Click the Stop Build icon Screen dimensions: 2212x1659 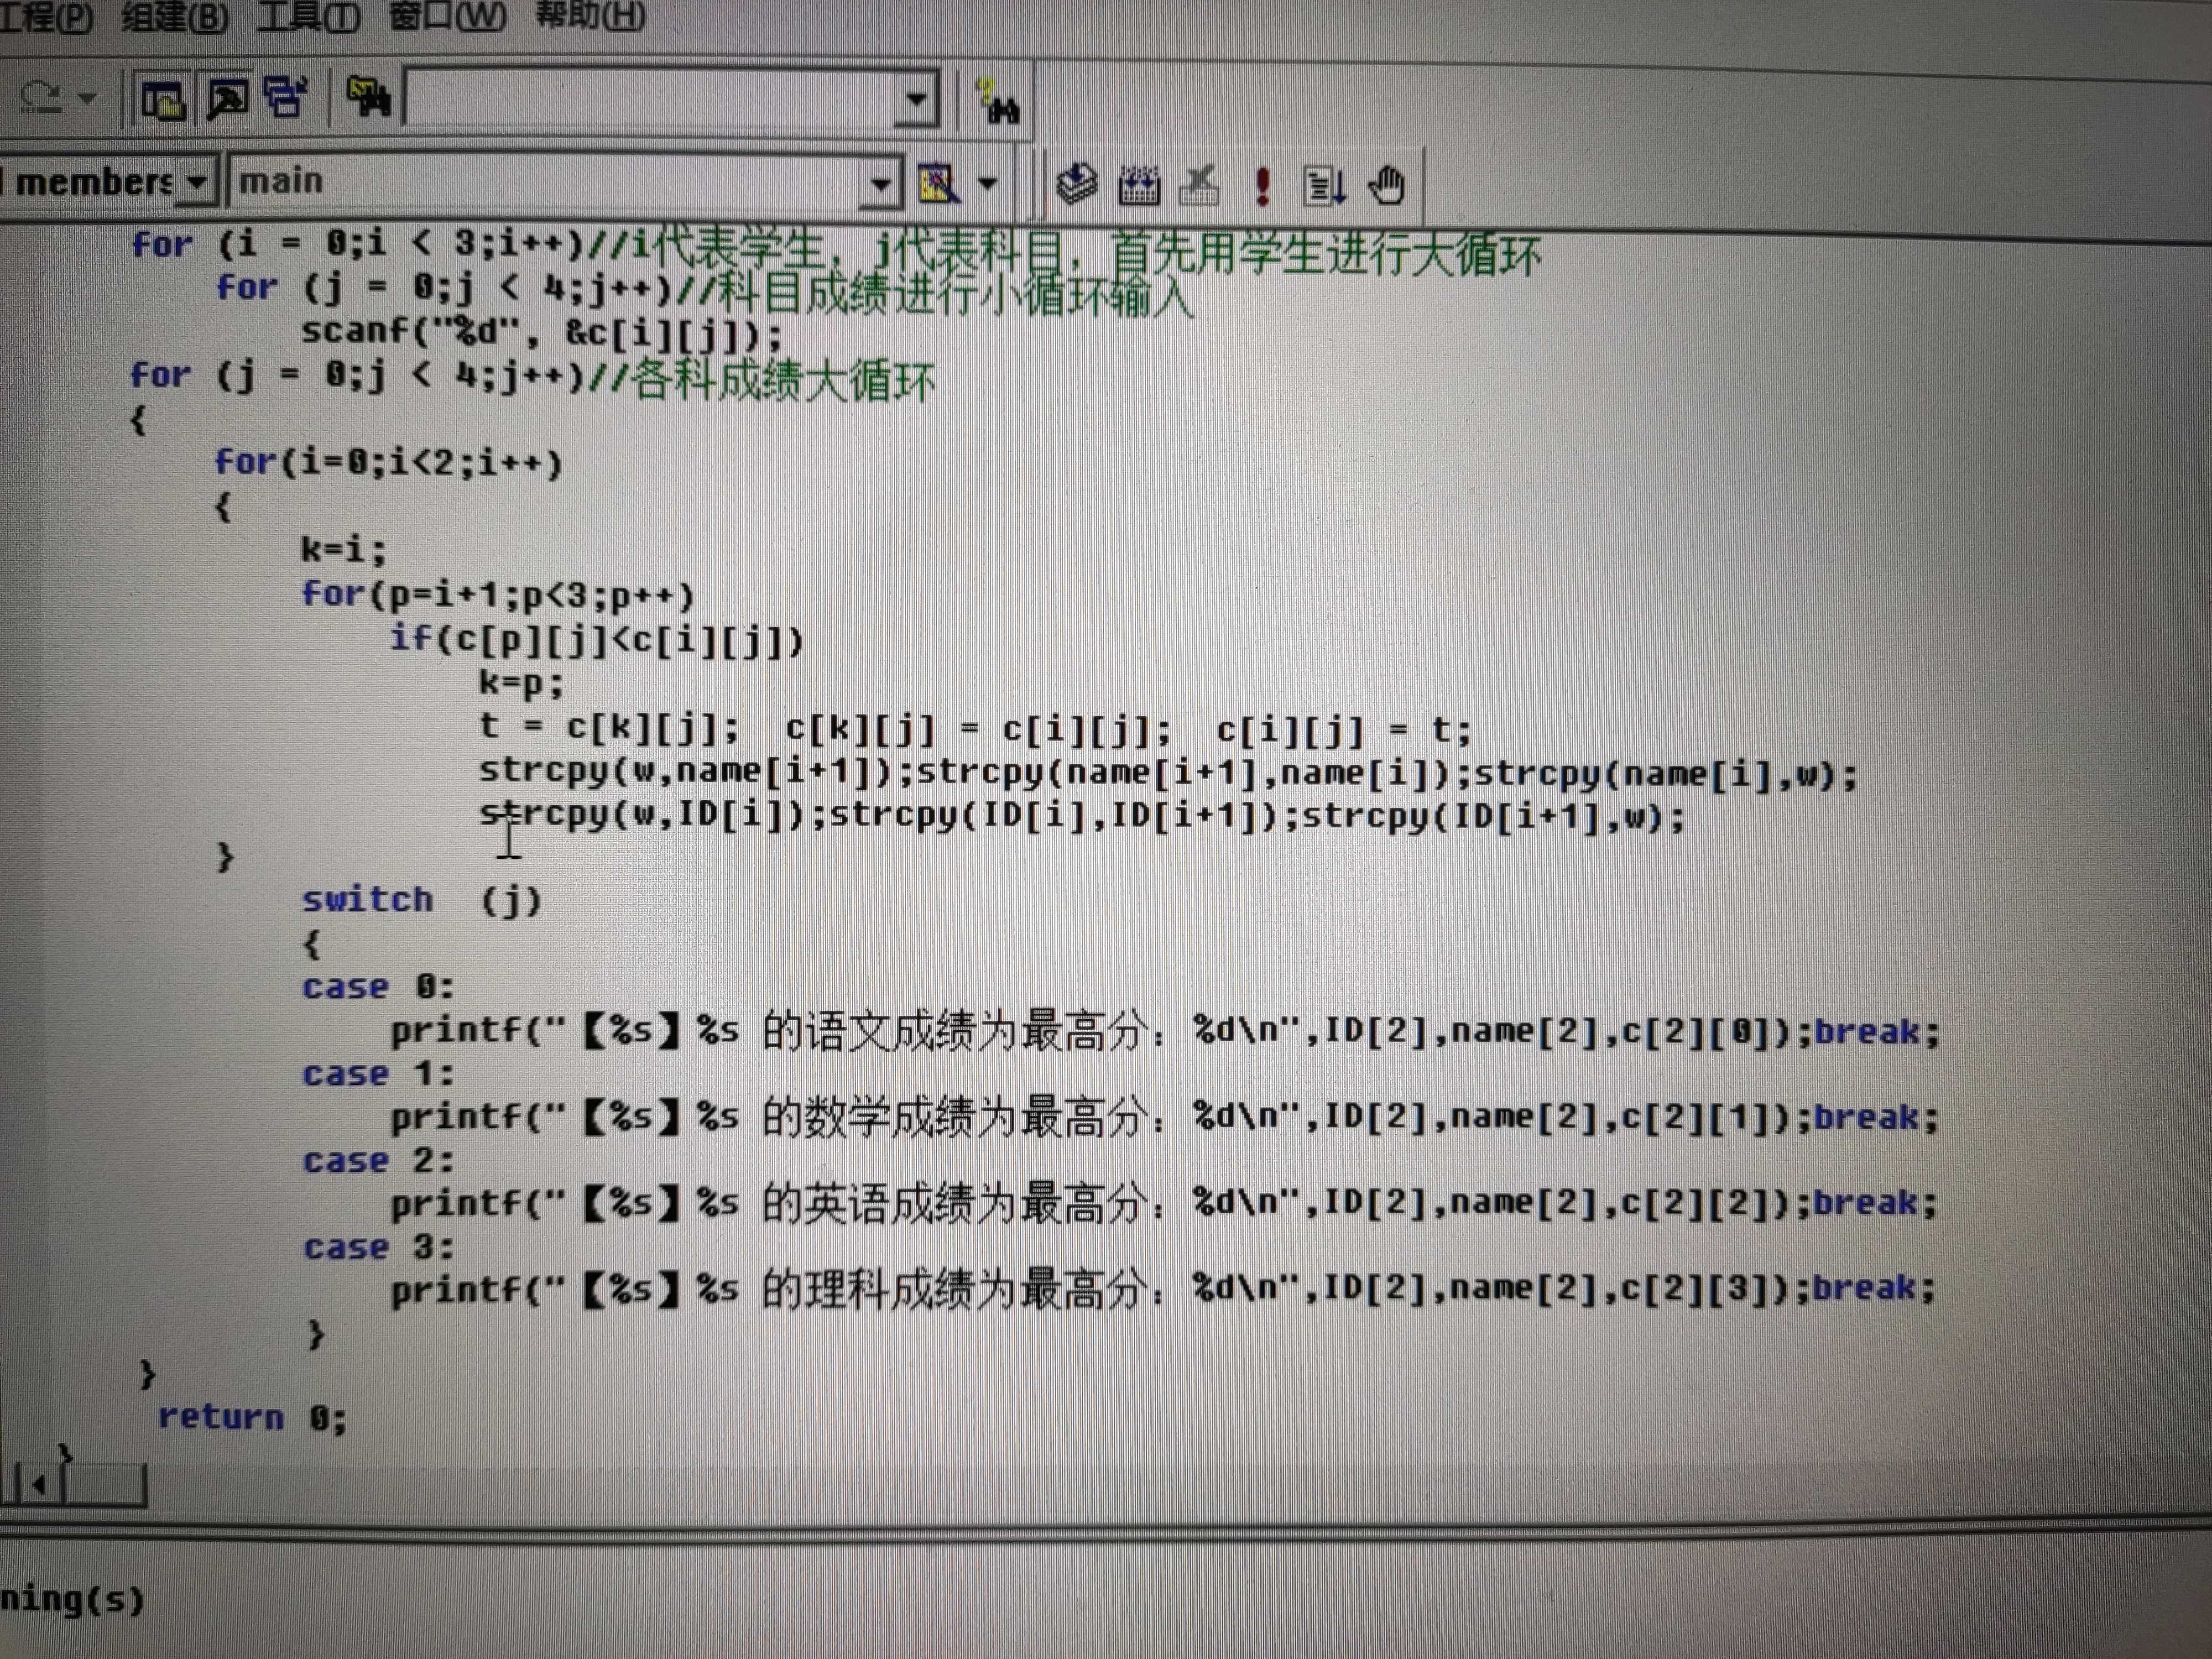coord(1200,186)
